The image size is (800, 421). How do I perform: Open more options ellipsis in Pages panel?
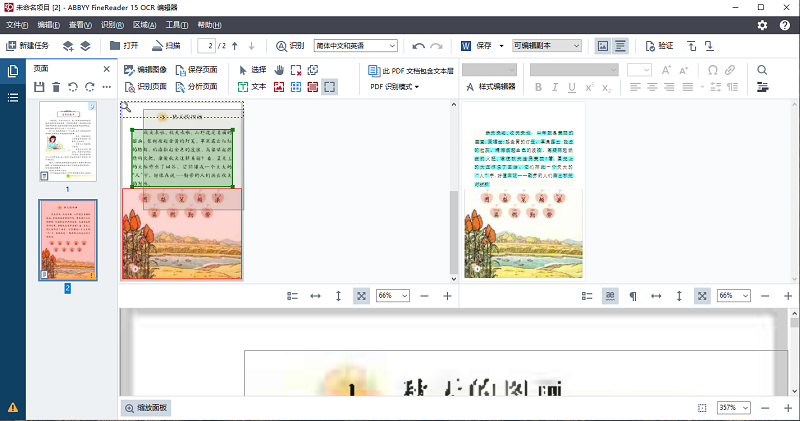pos(106,87)
